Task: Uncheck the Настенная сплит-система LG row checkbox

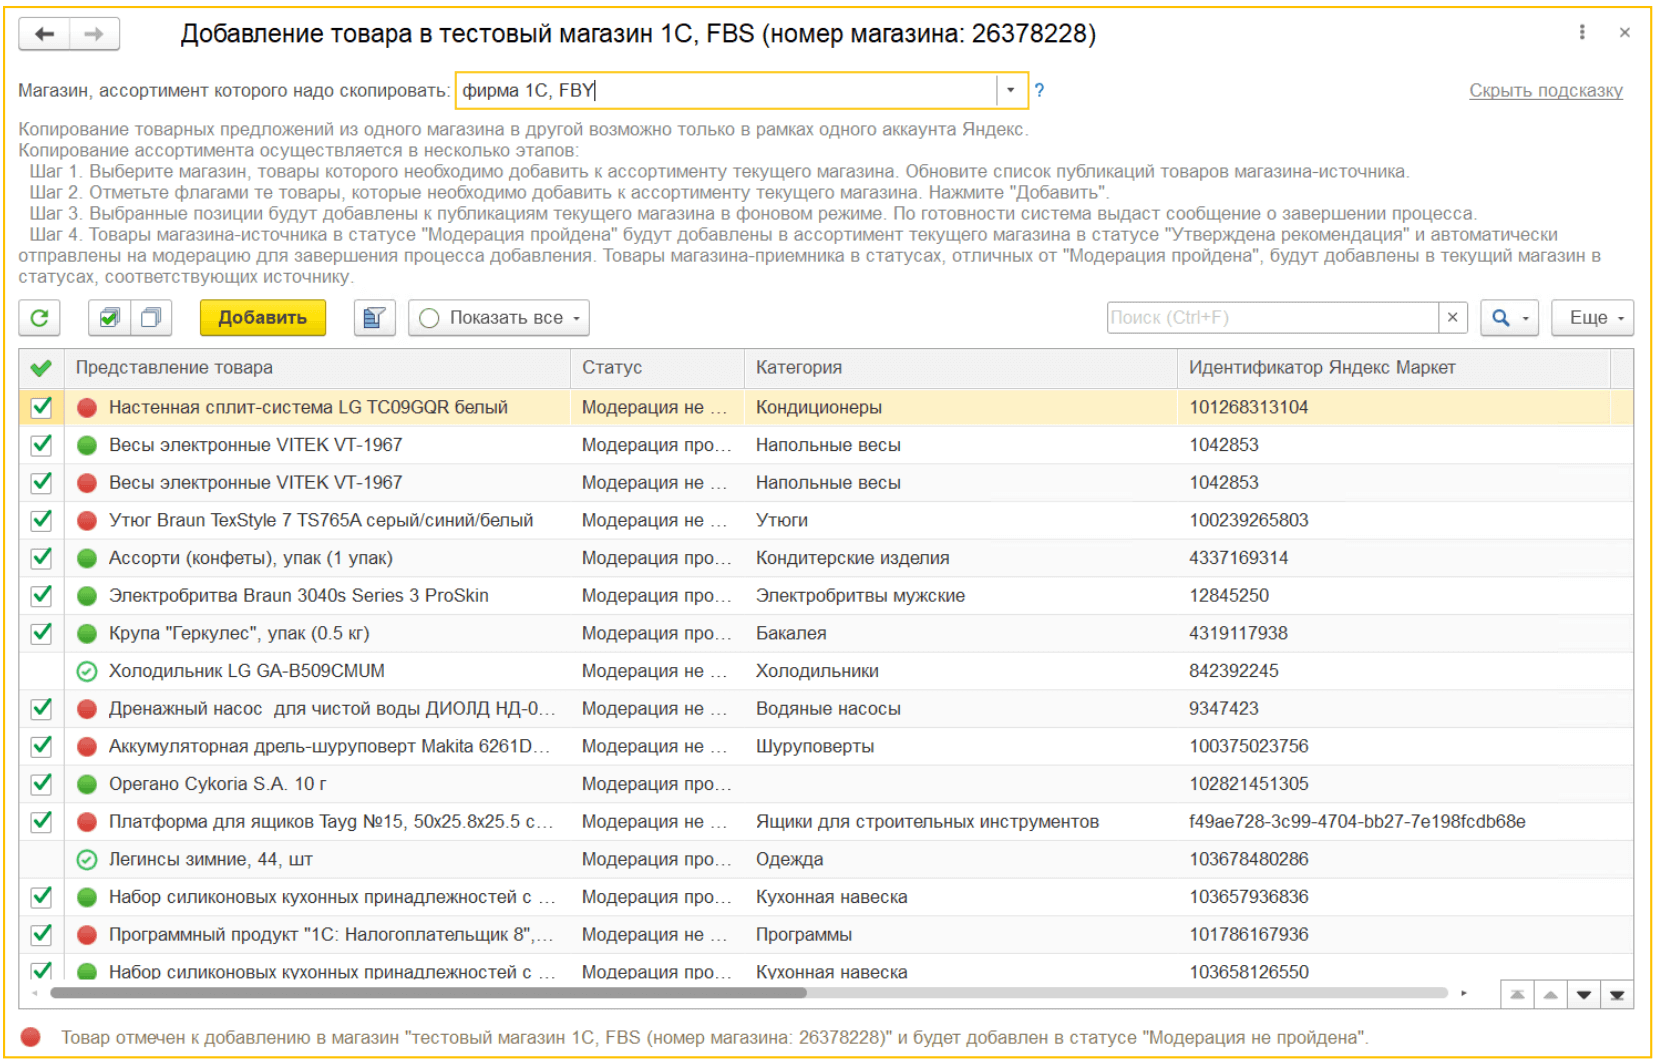Action: pos(41,408)
